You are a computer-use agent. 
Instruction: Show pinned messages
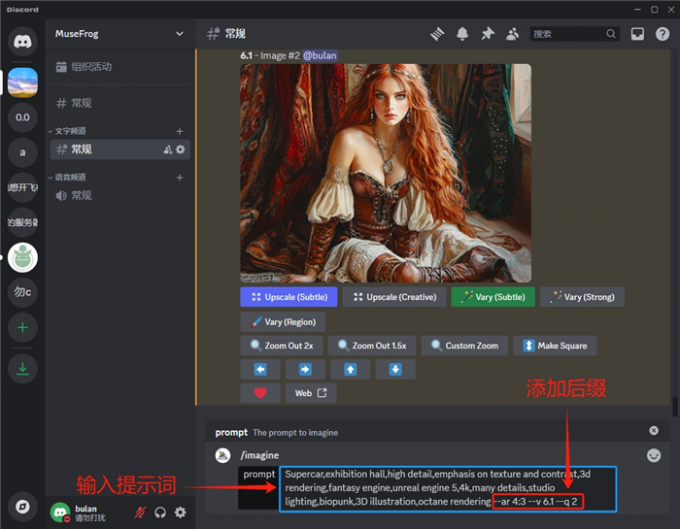pyautogui.click(x=487, y=34)
